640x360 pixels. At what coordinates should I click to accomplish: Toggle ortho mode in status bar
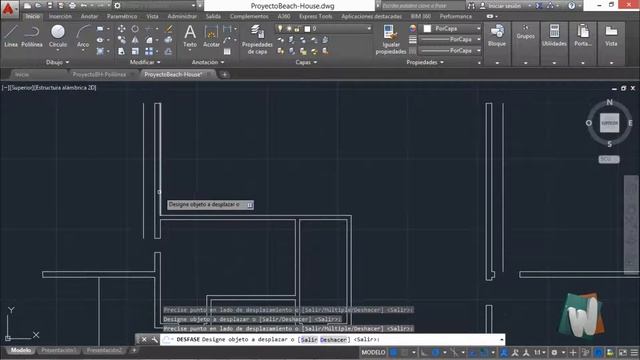pyautogui.click(x=424, y=352)
